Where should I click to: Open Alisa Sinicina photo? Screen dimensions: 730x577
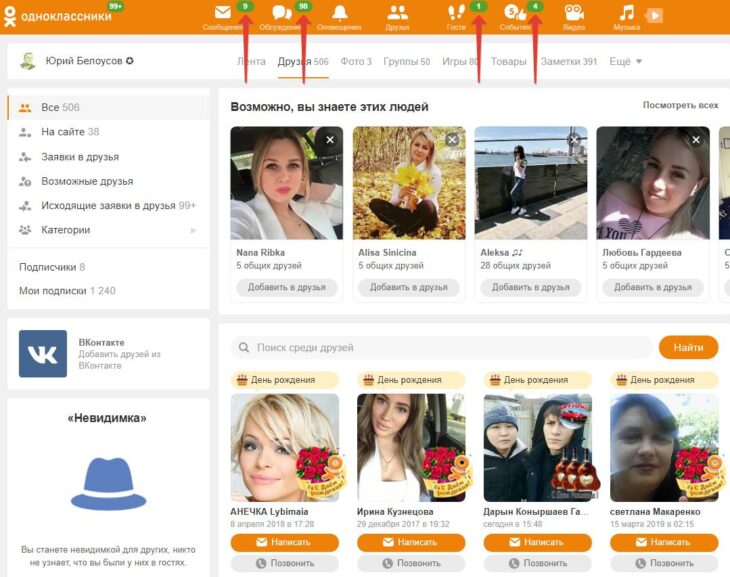point(409,183)
